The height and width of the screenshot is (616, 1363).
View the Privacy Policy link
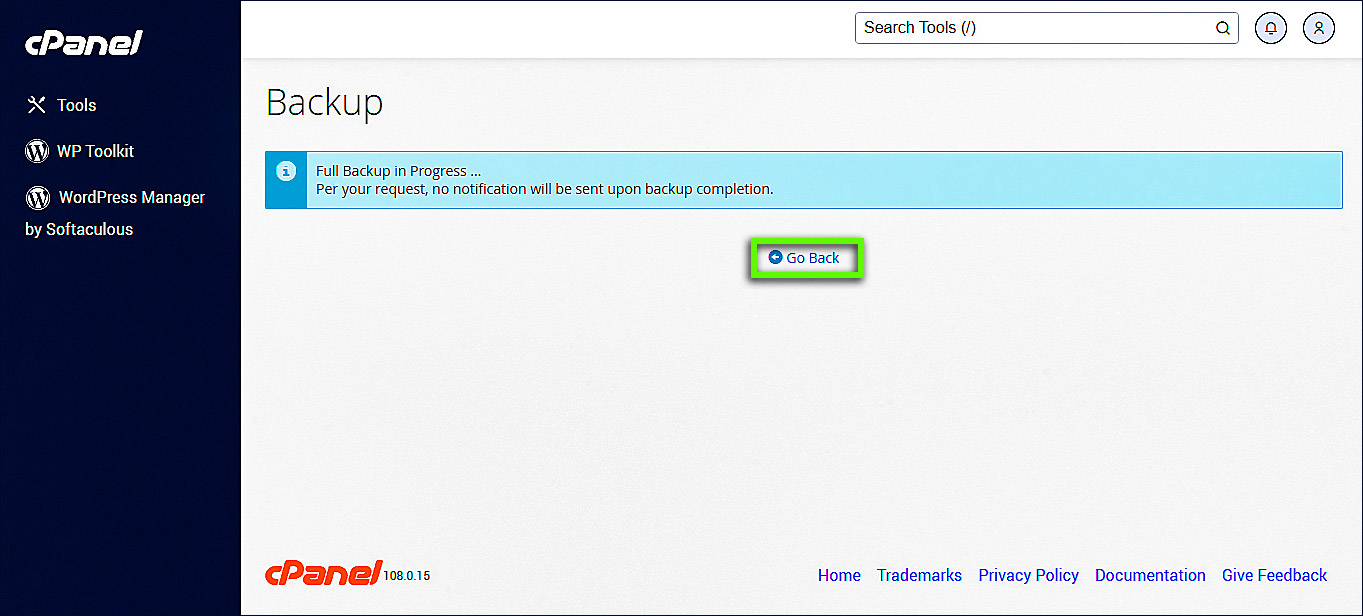click(x=1028, y=575)
